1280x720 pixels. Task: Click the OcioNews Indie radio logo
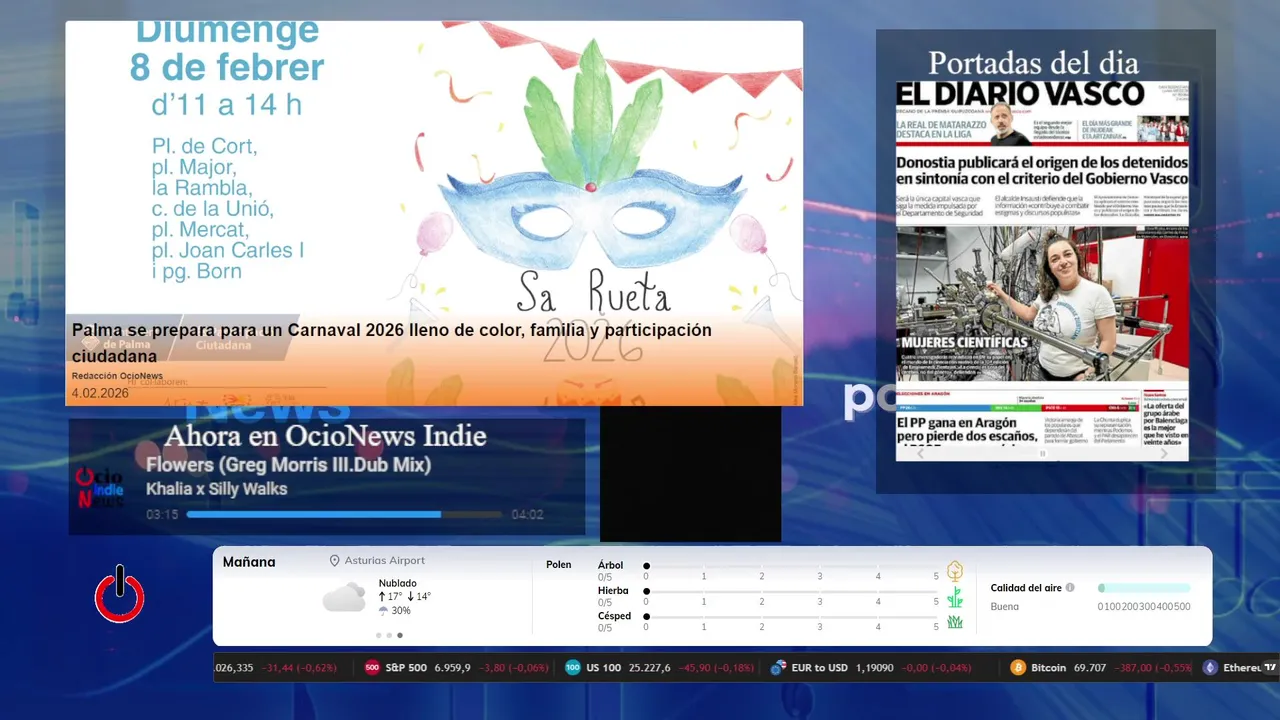coord(100,488)
